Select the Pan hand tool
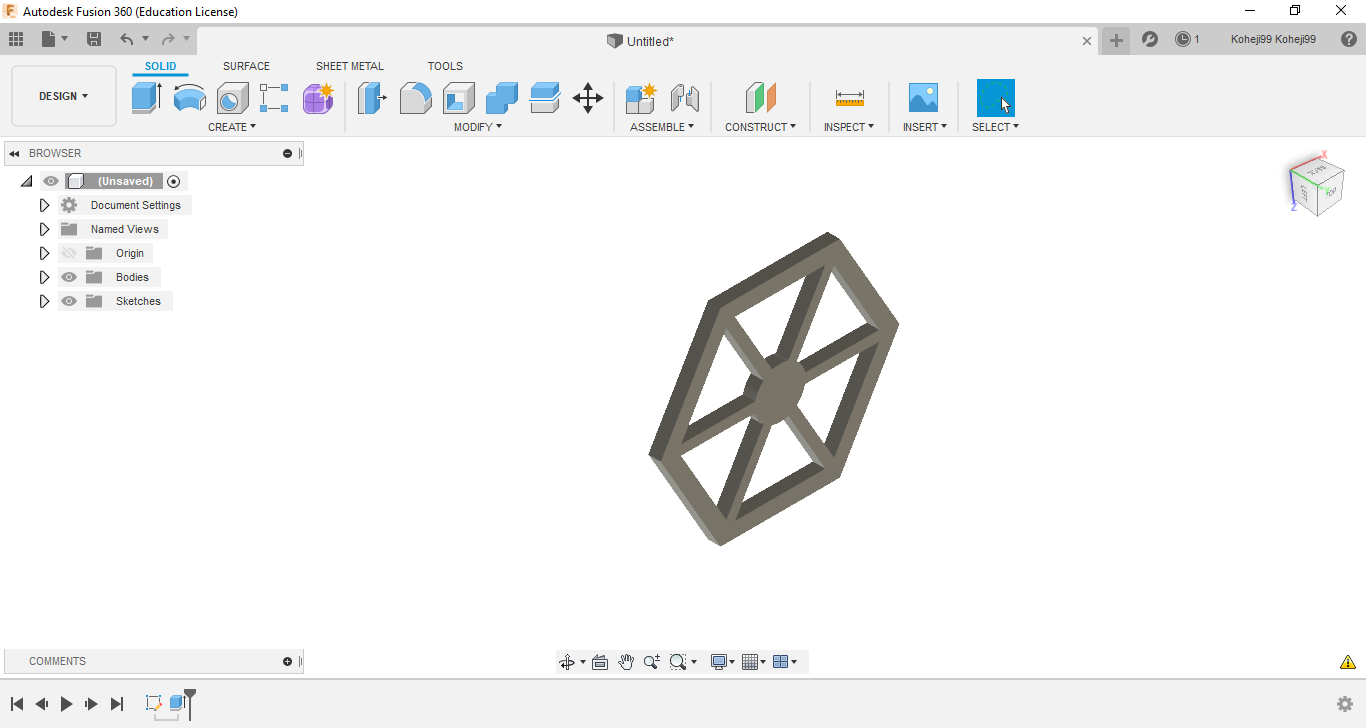 pos(626,662)
